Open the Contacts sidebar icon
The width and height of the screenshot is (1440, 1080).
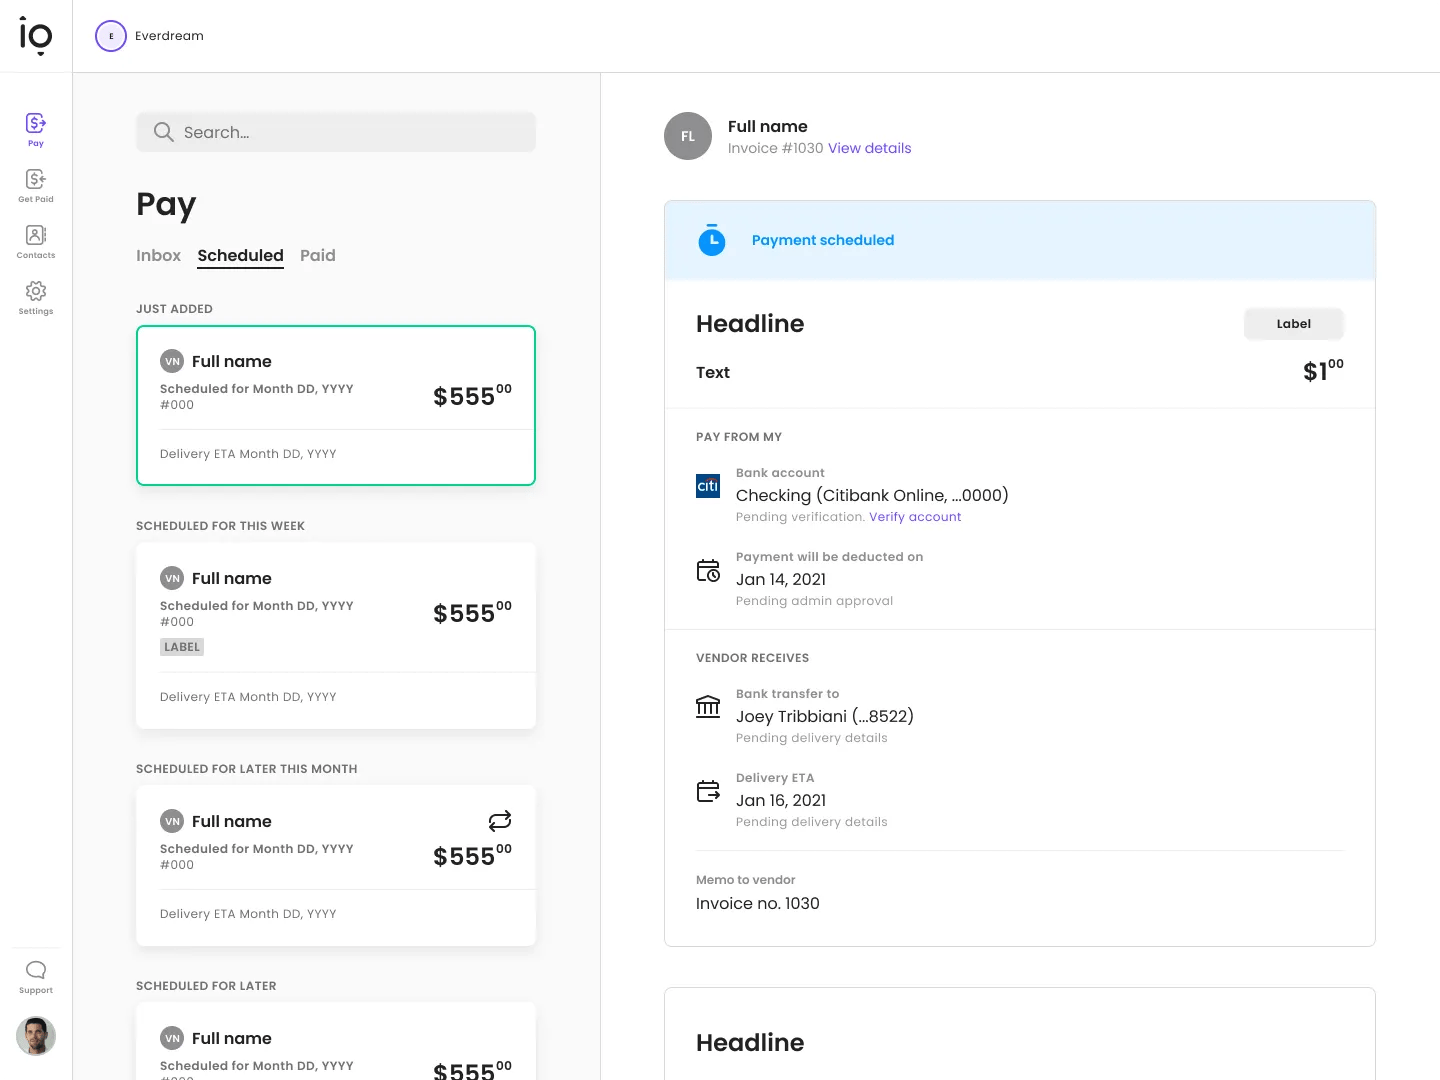coord(36,241)
